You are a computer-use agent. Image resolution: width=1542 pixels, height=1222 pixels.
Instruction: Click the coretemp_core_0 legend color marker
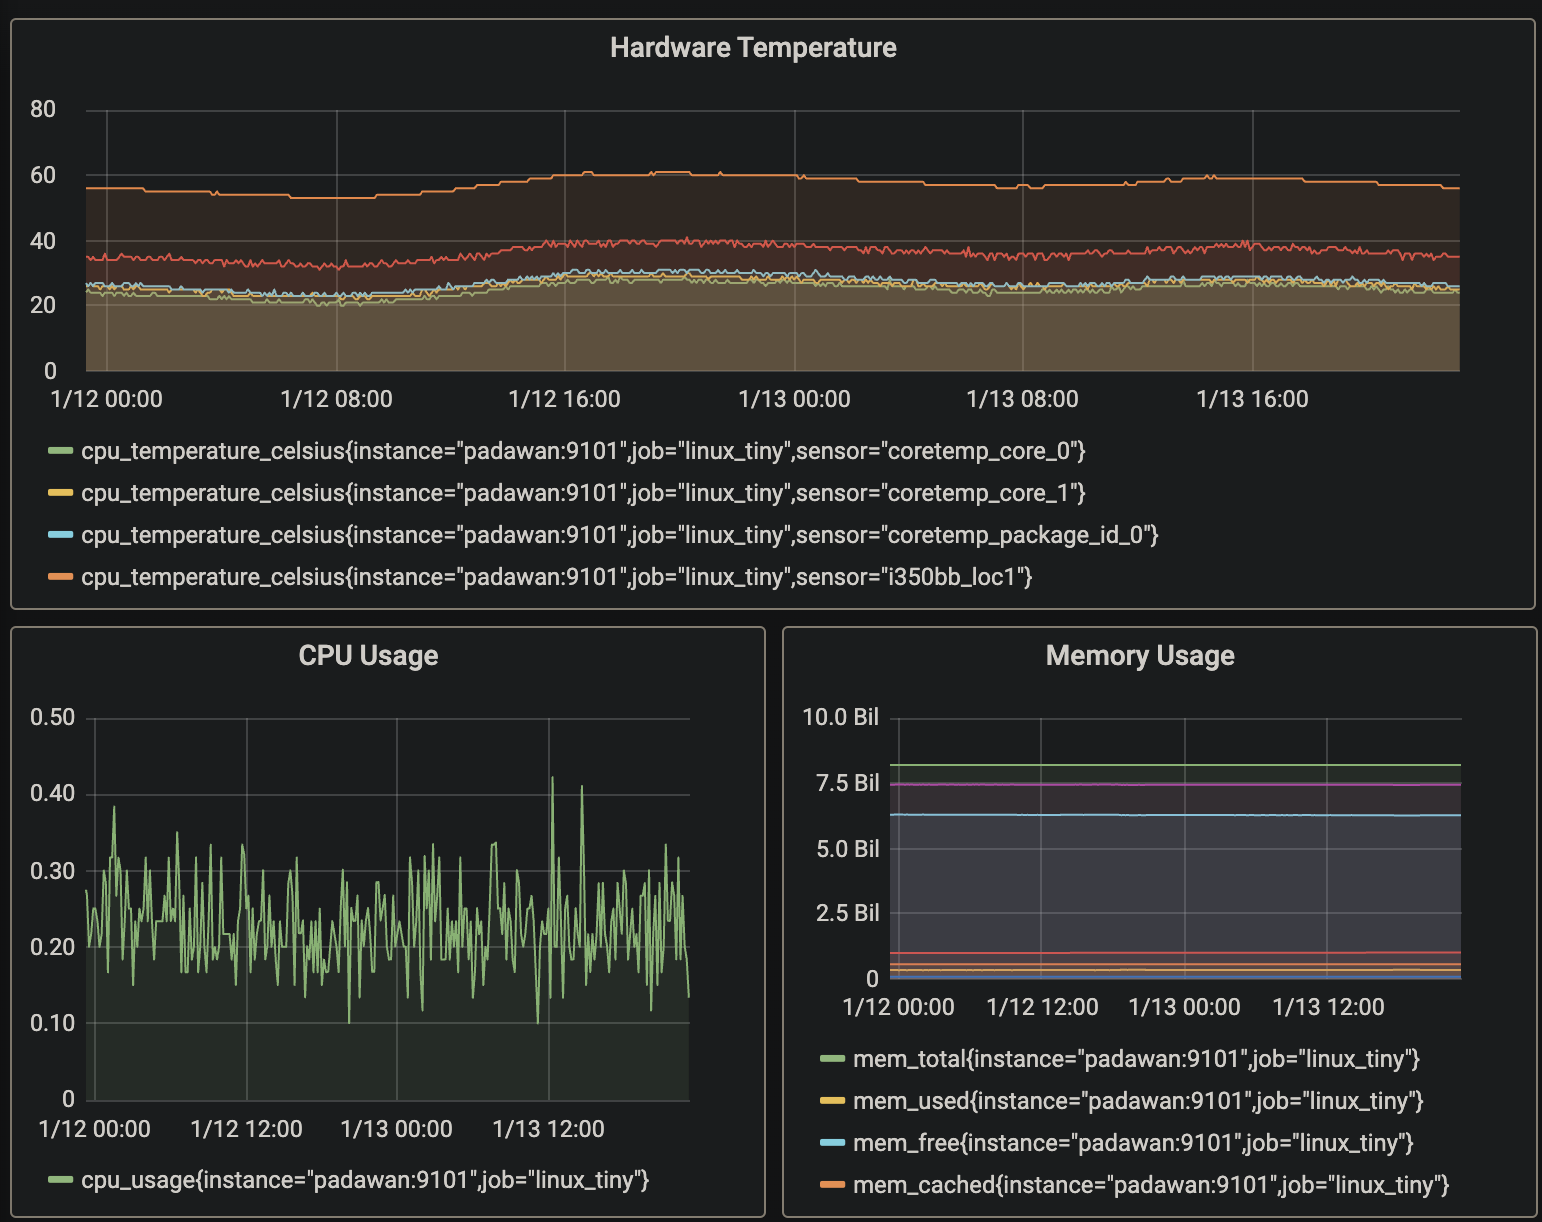pyautogui.click(x=58, y=451)
